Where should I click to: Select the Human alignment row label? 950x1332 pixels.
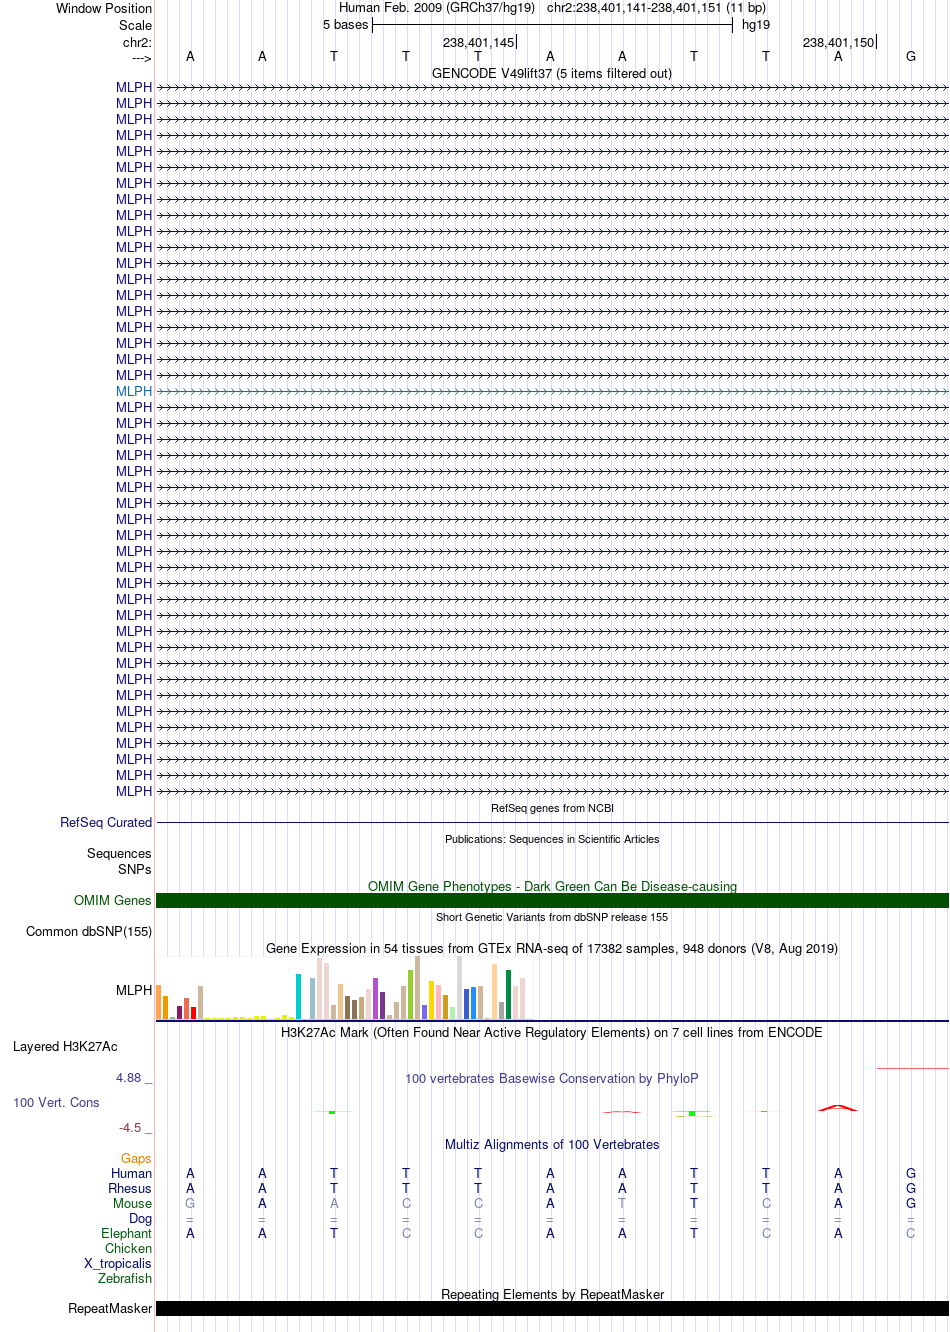tap(132, 1174)
